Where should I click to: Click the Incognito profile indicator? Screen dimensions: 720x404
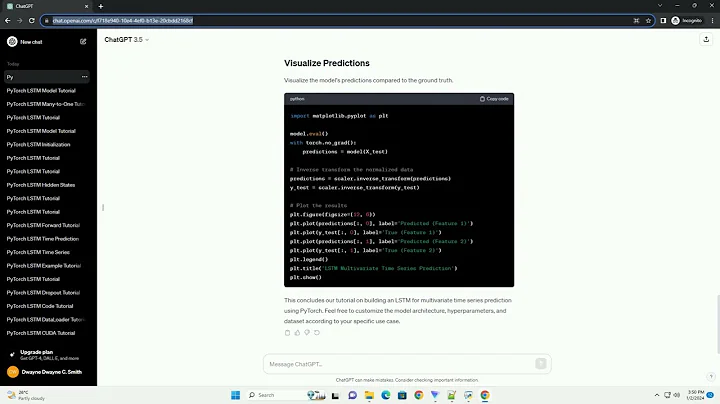pos(687,21)
